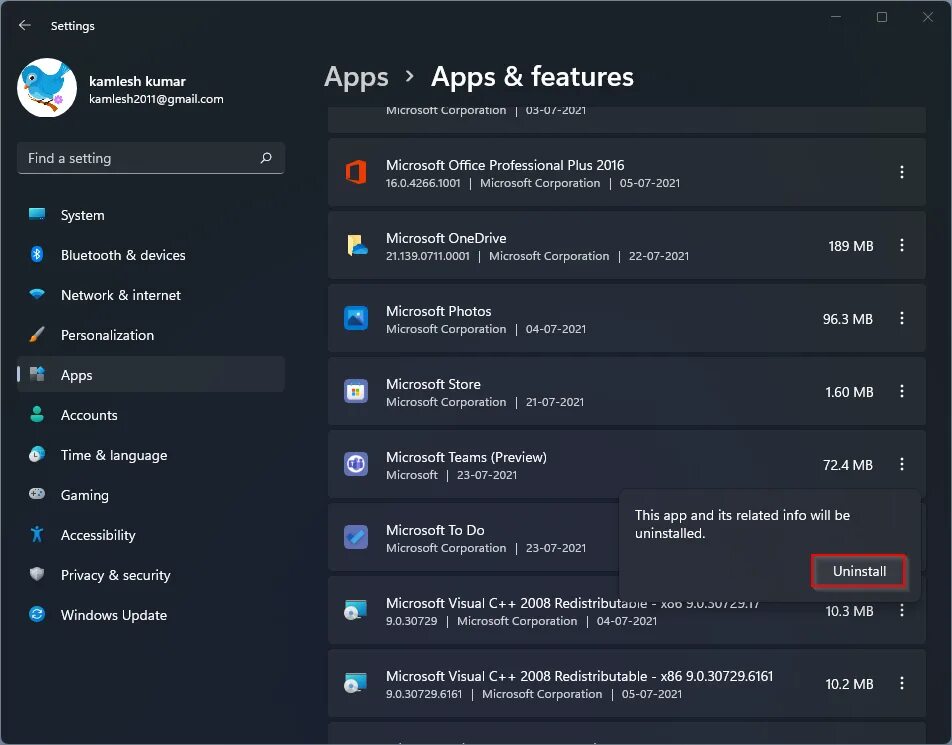
Task: Open Gaming settings
Action: [151, 495]
